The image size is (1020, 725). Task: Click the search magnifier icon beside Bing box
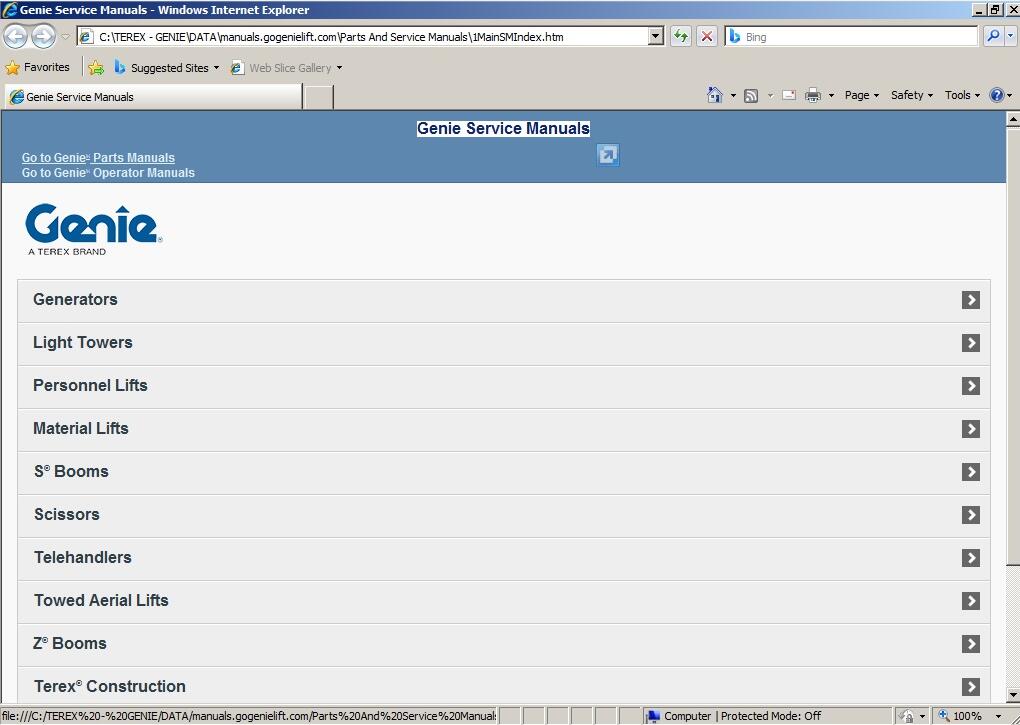(x=993, y=36)
